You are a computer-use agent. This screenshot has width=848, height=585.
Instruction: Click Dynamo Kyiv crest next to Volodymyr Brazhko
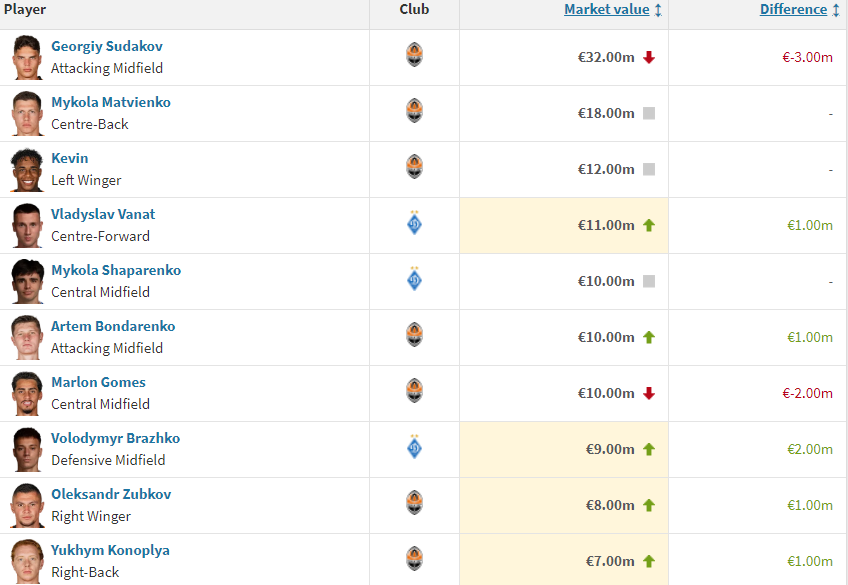click(414, 447)
